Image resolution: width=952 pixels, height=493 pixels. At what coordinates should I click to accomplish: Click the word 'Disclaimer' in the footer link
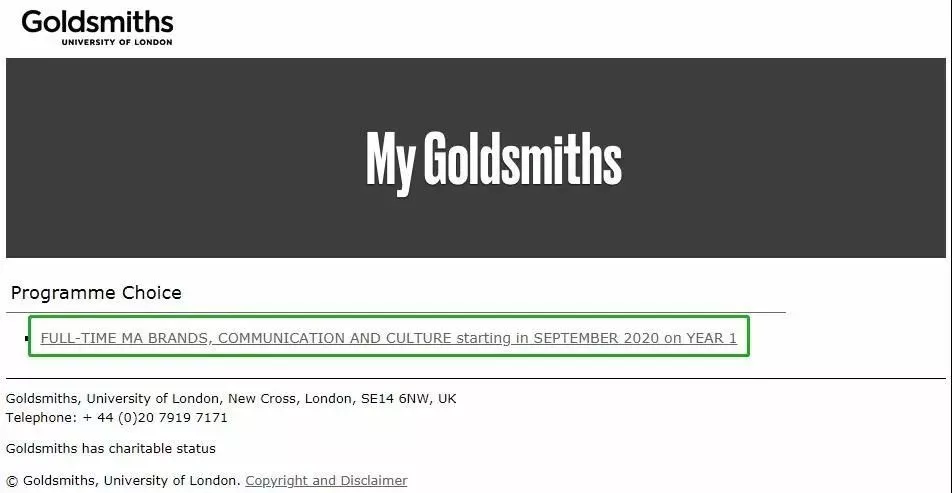(374, 480)
